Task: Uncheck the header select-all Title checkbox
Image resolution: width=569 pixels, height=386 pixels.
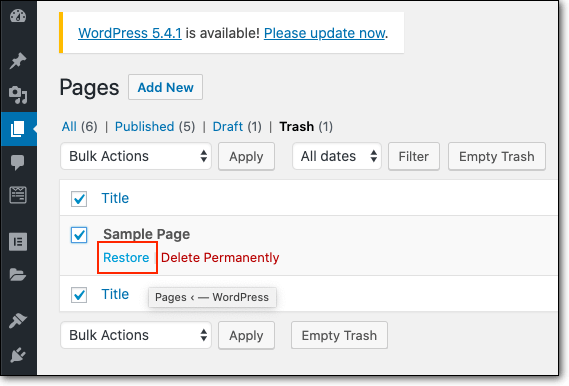Action: pos(79,199)
